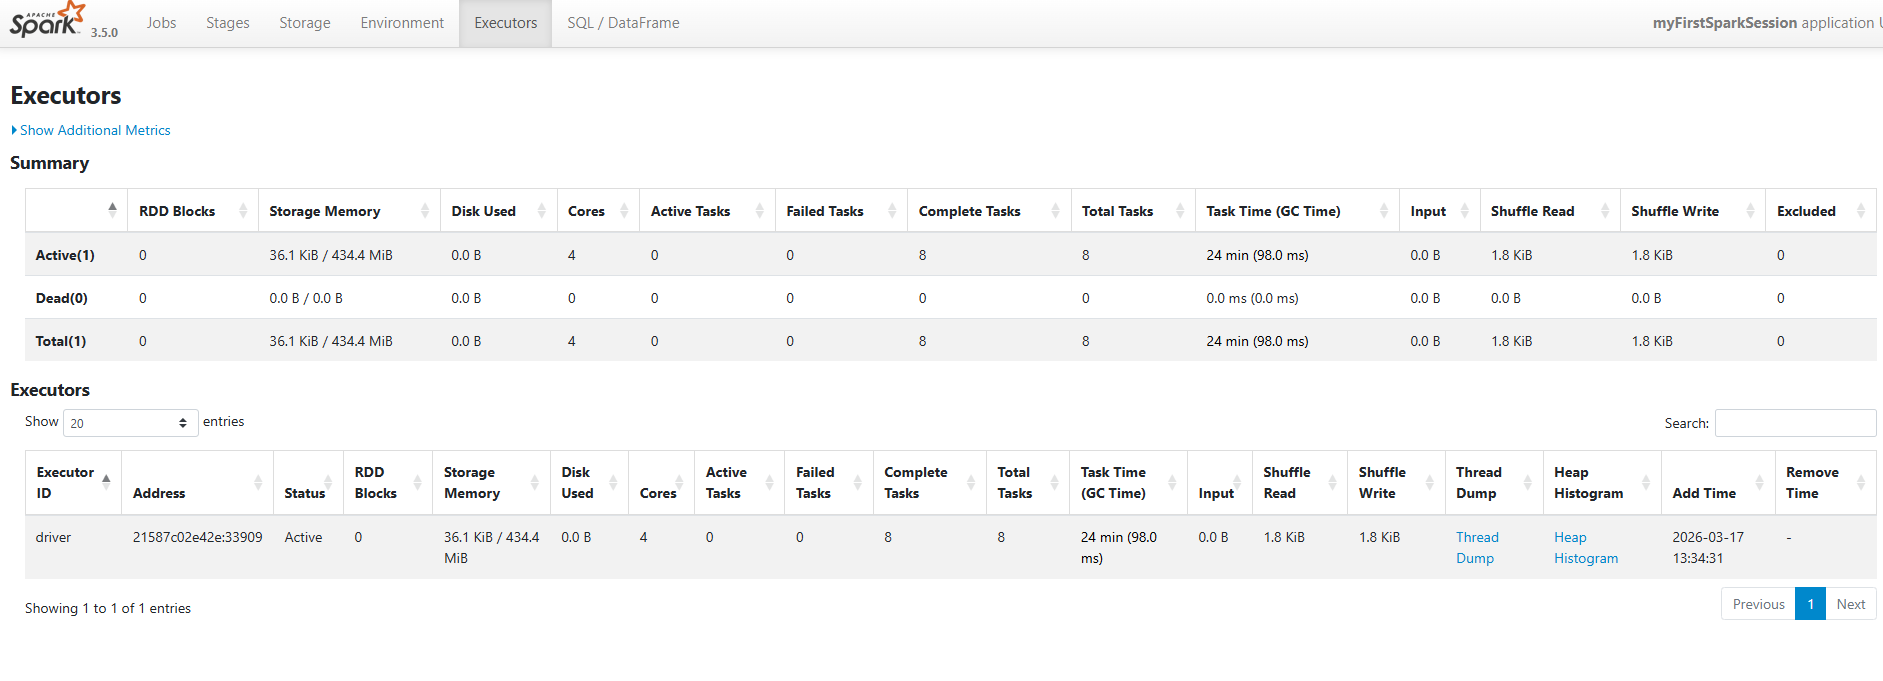Sort executors table by Input
Image resolution: width=1883 pixels, height=681 pixels.
click(1219, 483)
